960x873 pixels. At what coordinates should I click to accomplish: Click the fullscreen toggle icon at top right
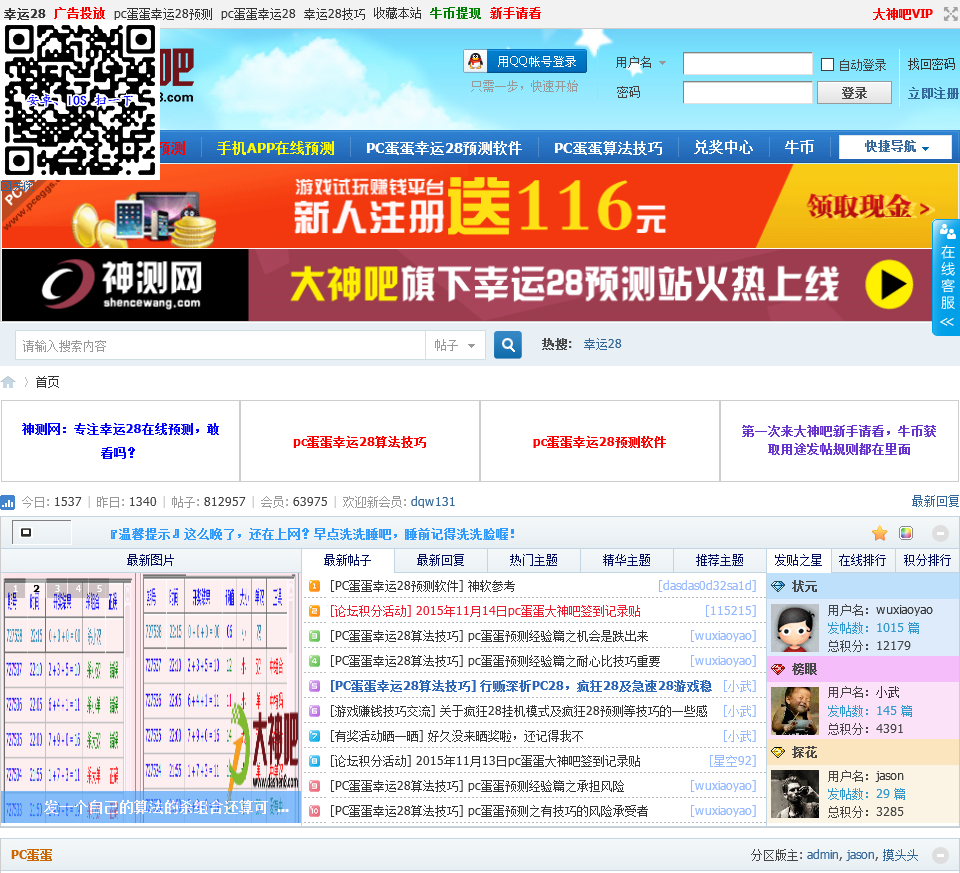click(951, 13)
